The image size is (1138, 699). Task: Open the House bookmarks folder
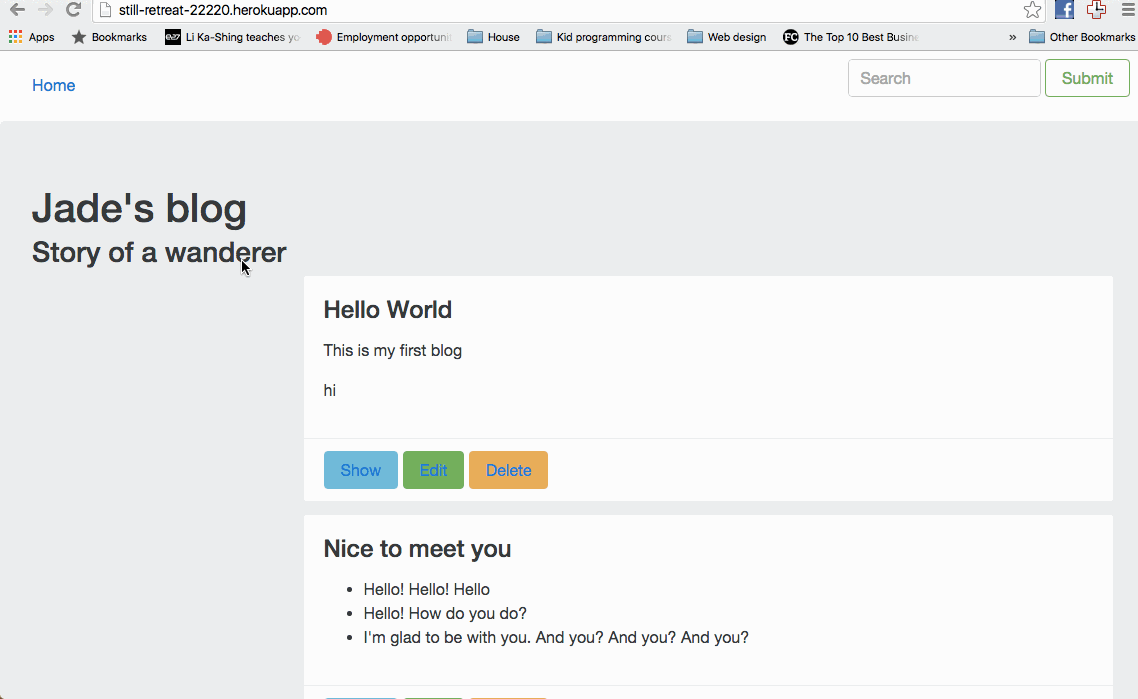(494, 37)
